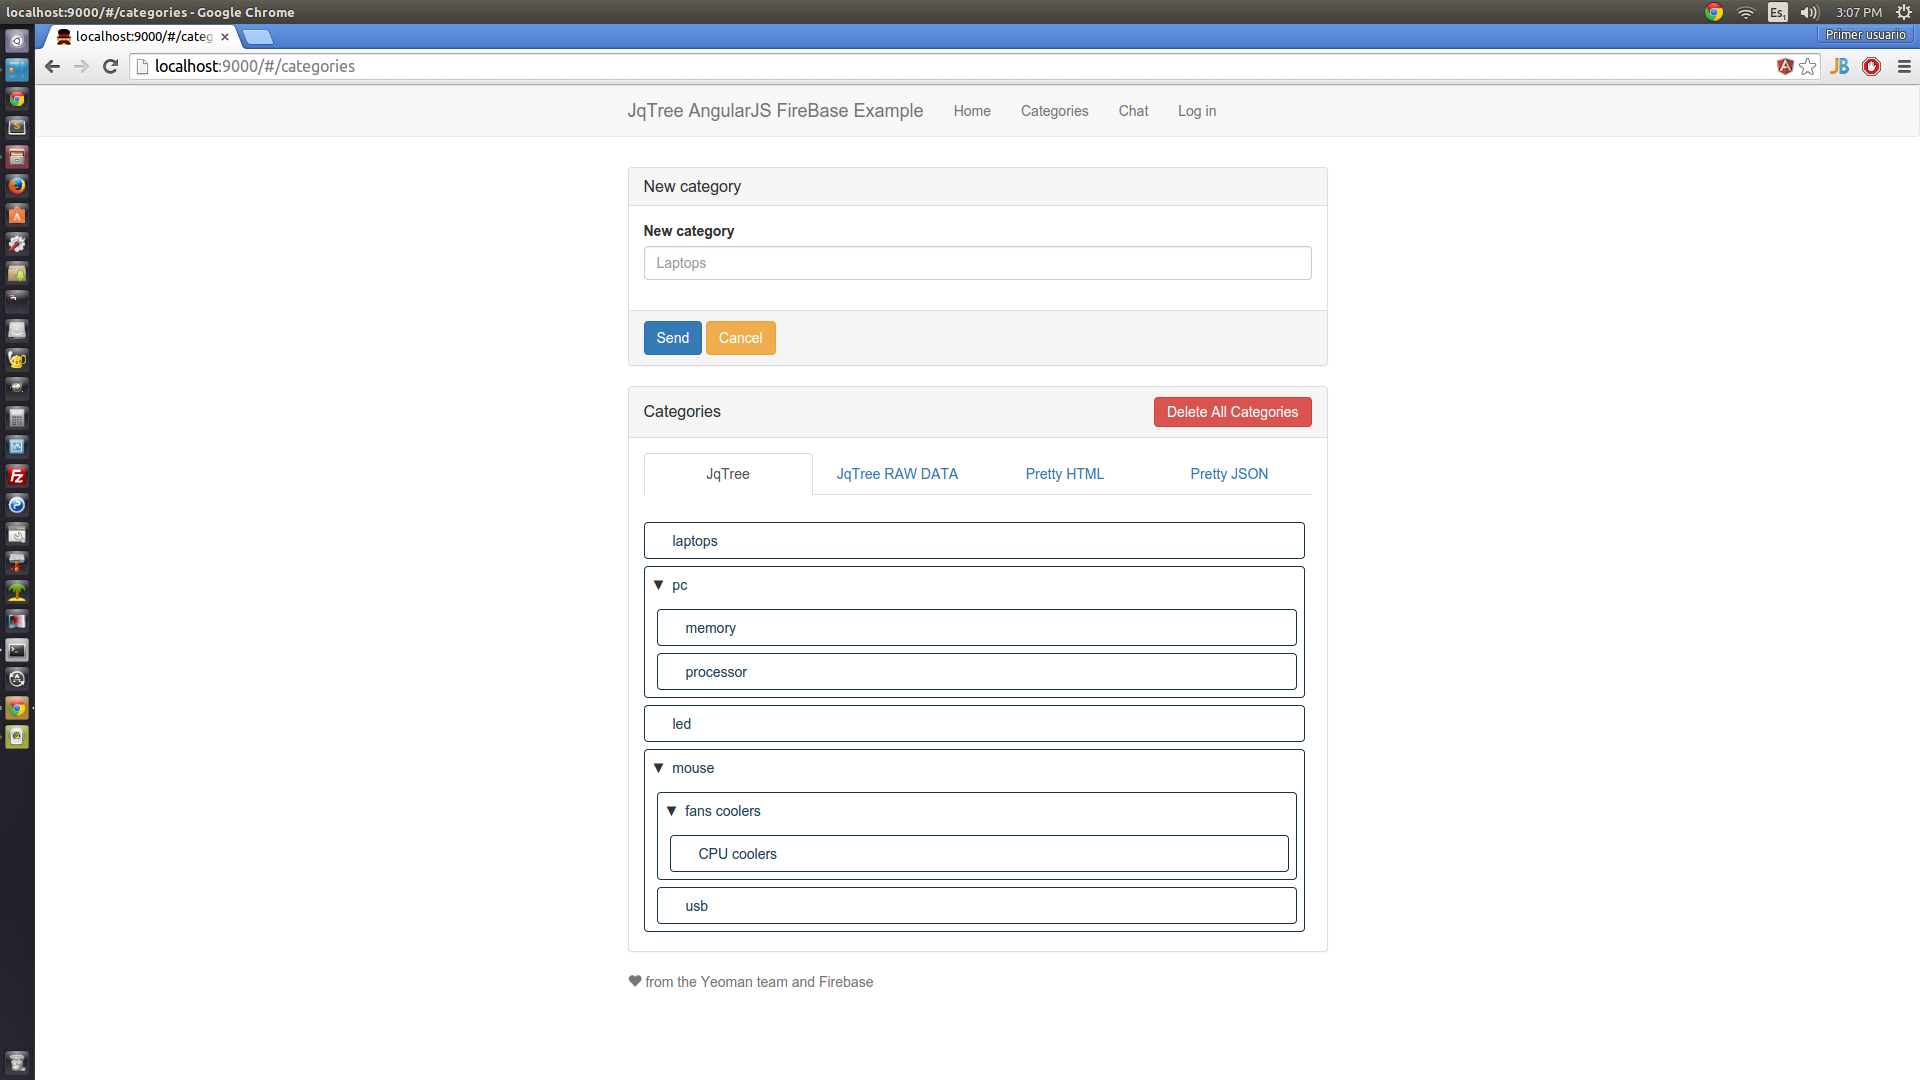1920x1080 pixels.
Task: Open Terminal from dock
Action: click(x=17, y=650)
